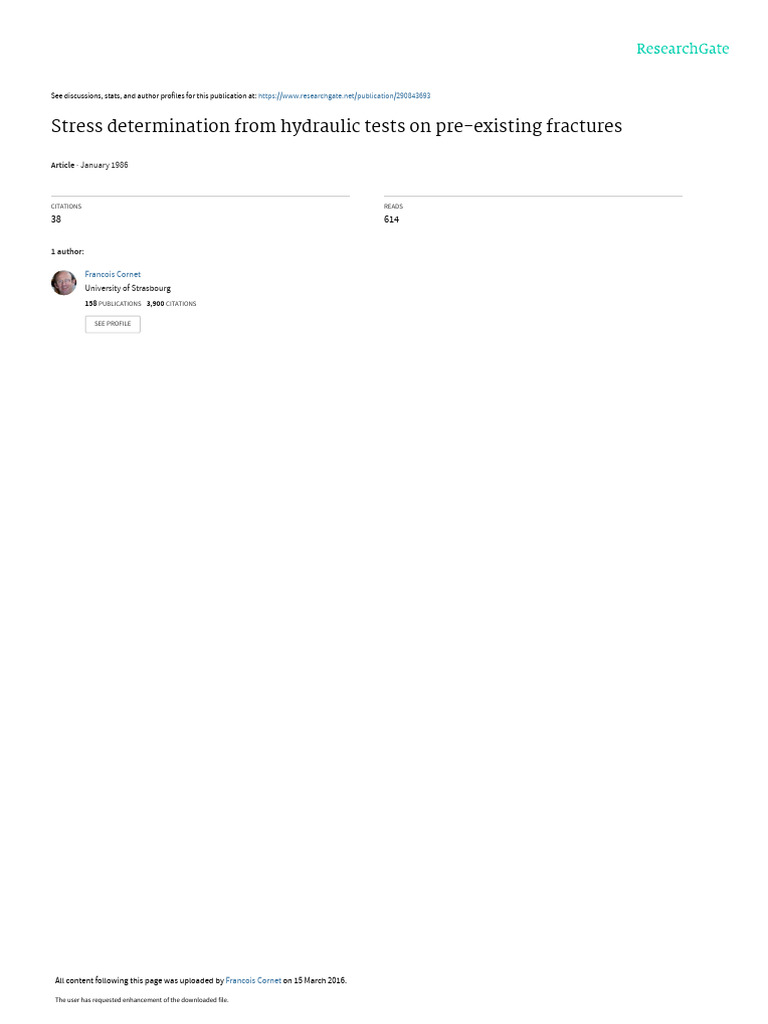Click the ResearchGate logo
Screen dimensions: 768x1024
tap(682, 49)
